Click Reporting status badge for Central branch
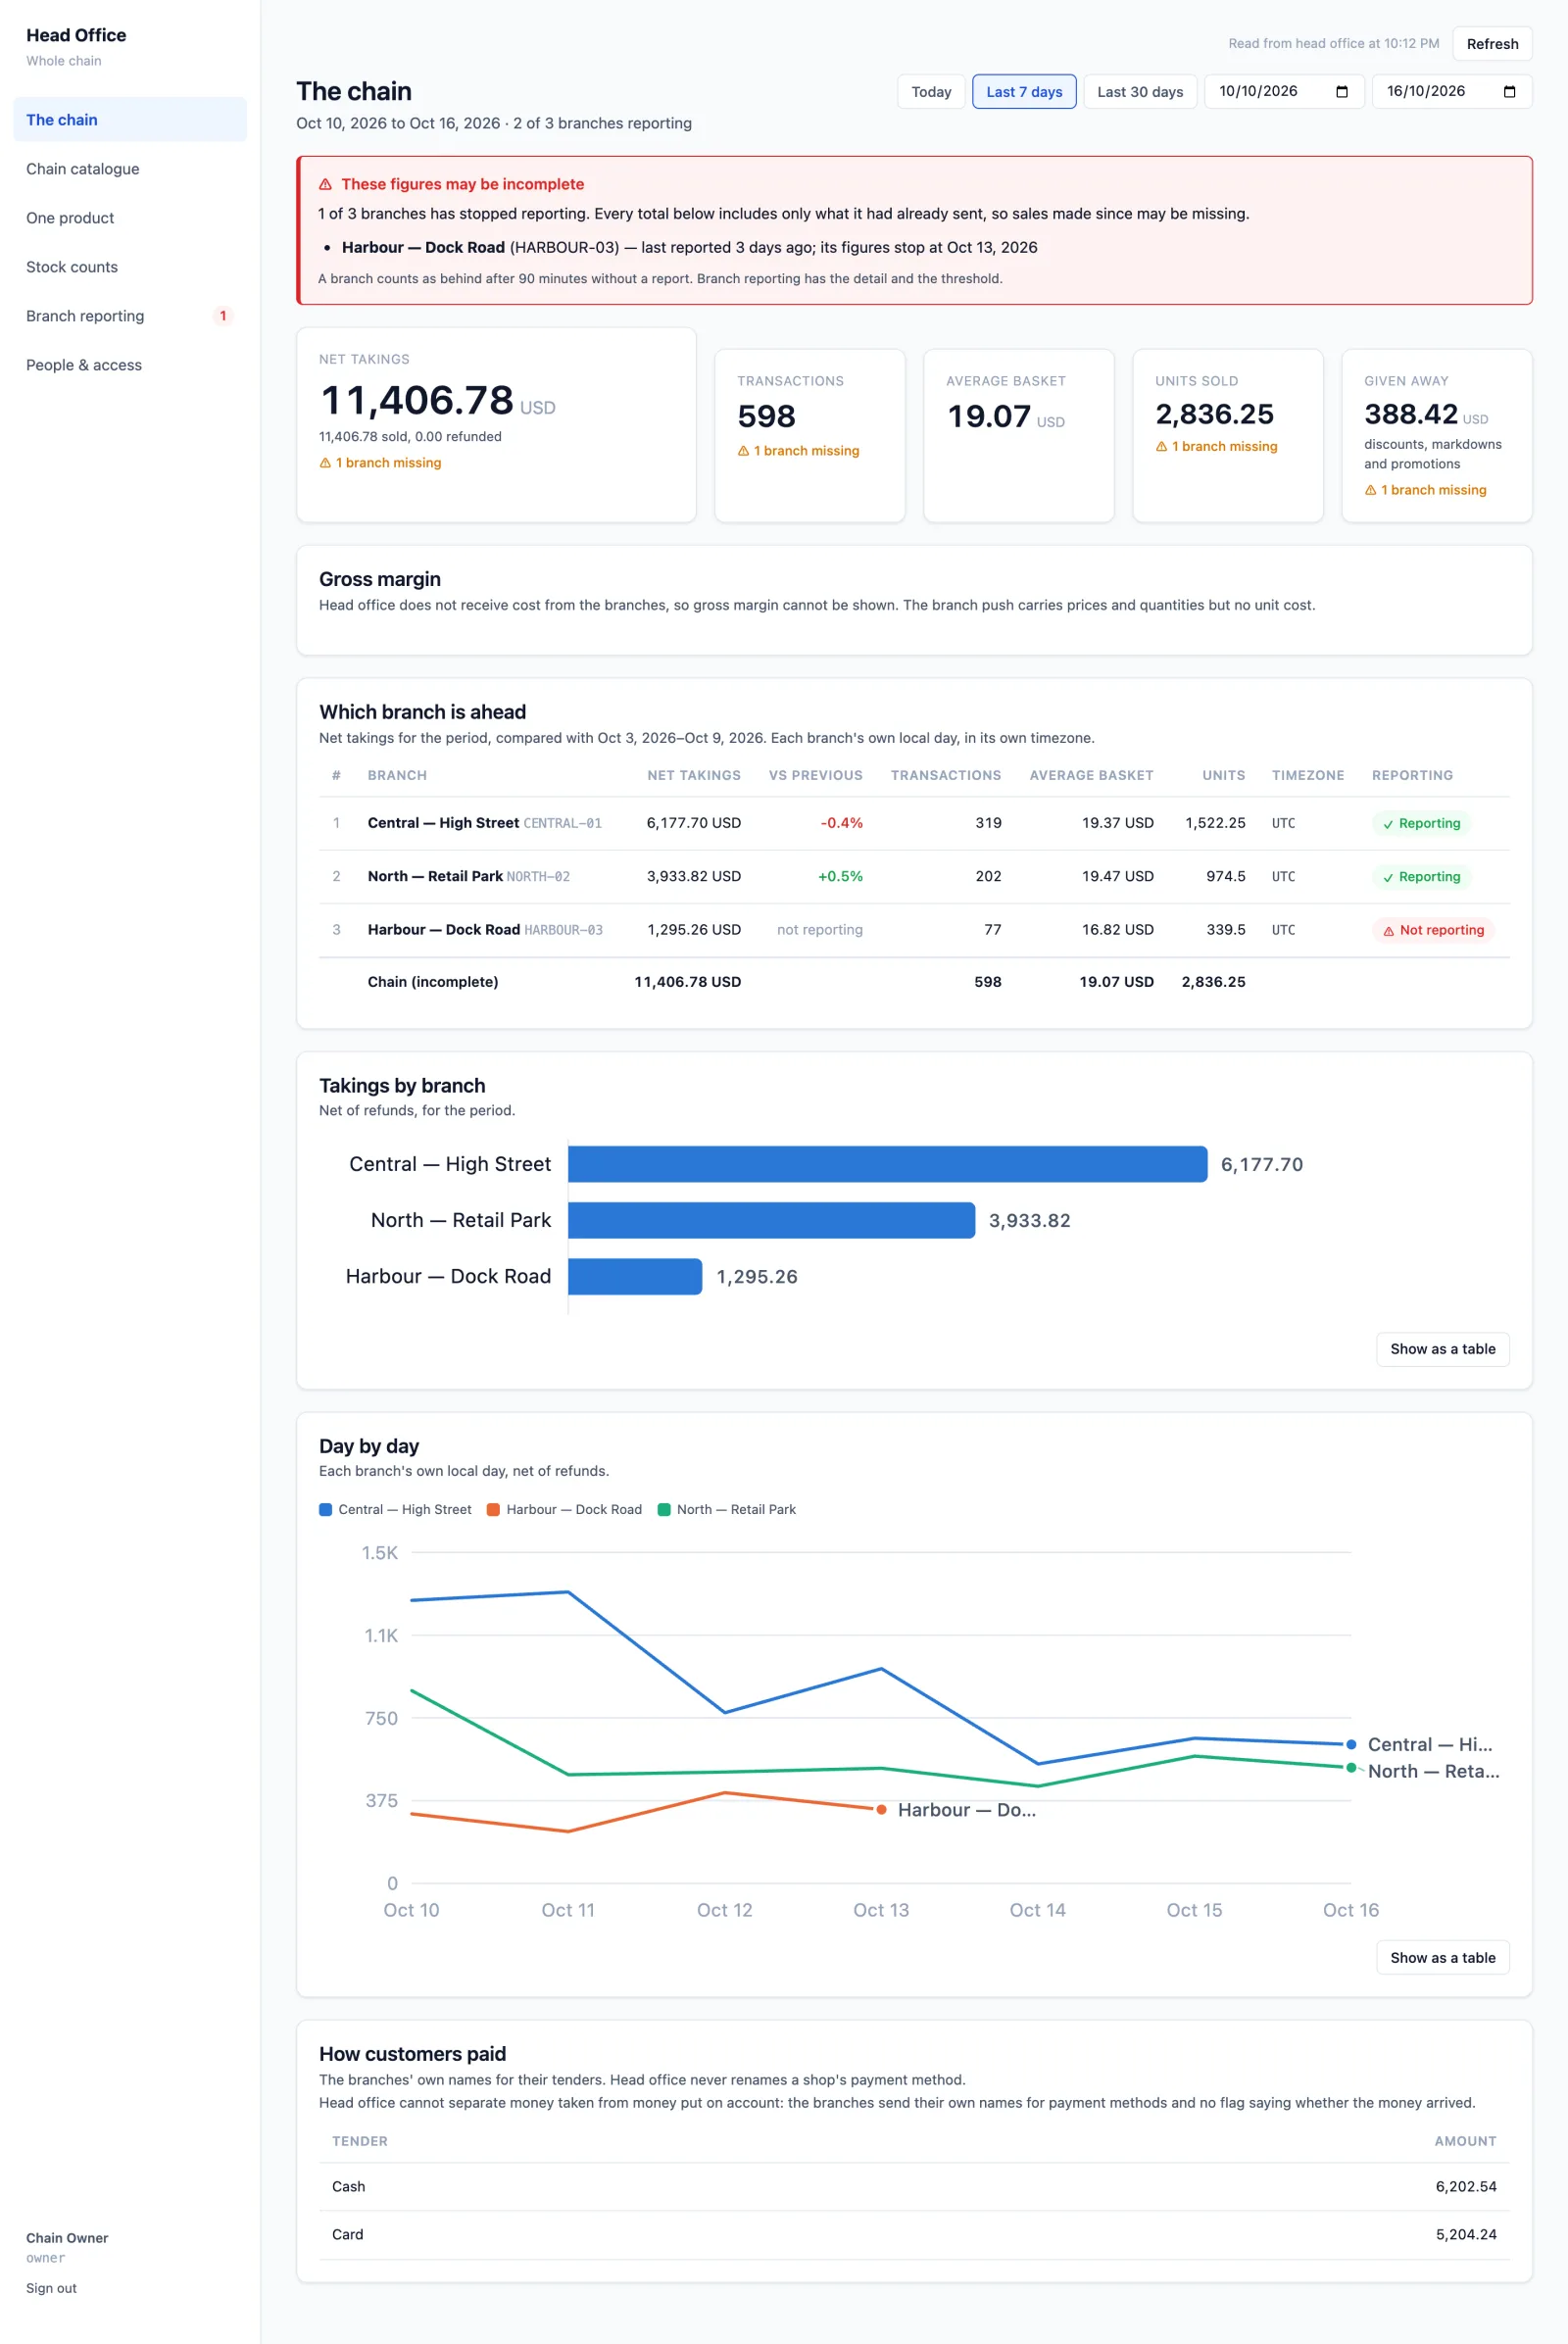 point(1421,823)
